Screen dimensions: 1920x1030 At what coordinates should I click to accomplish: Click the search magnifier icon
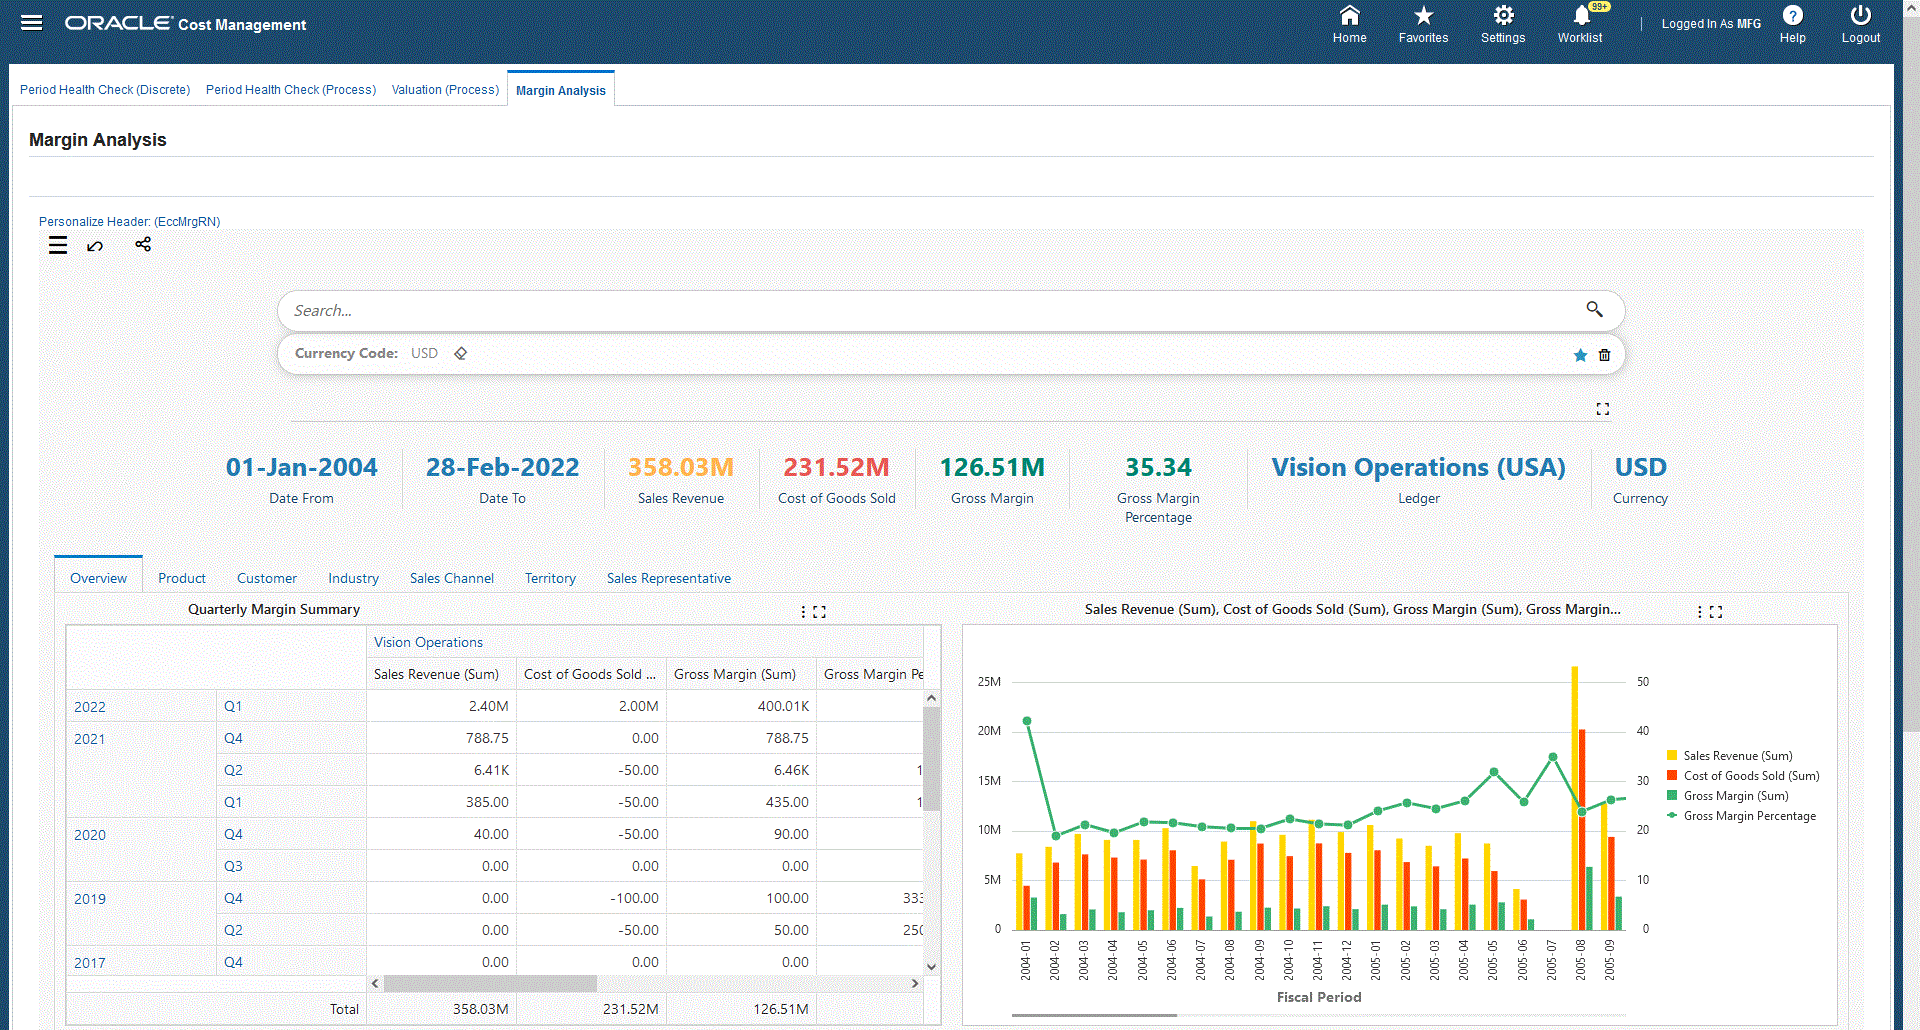[x=1594, y=310]
